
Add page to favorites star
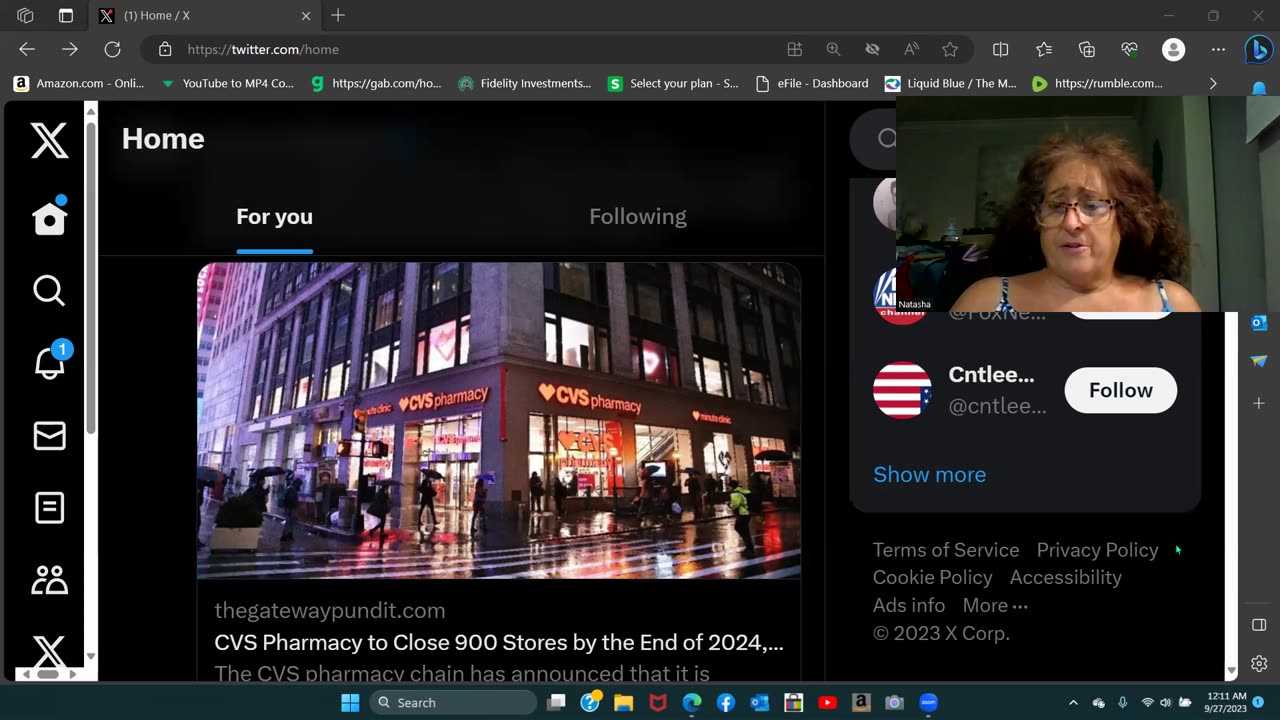pos(950,49)
